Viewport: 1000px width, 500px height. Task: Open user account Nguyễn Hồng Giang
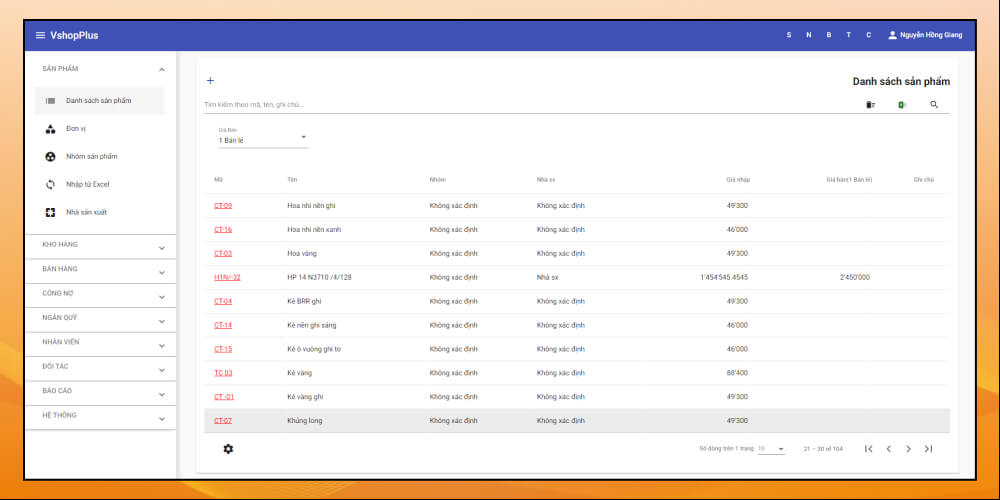[925, 35]
